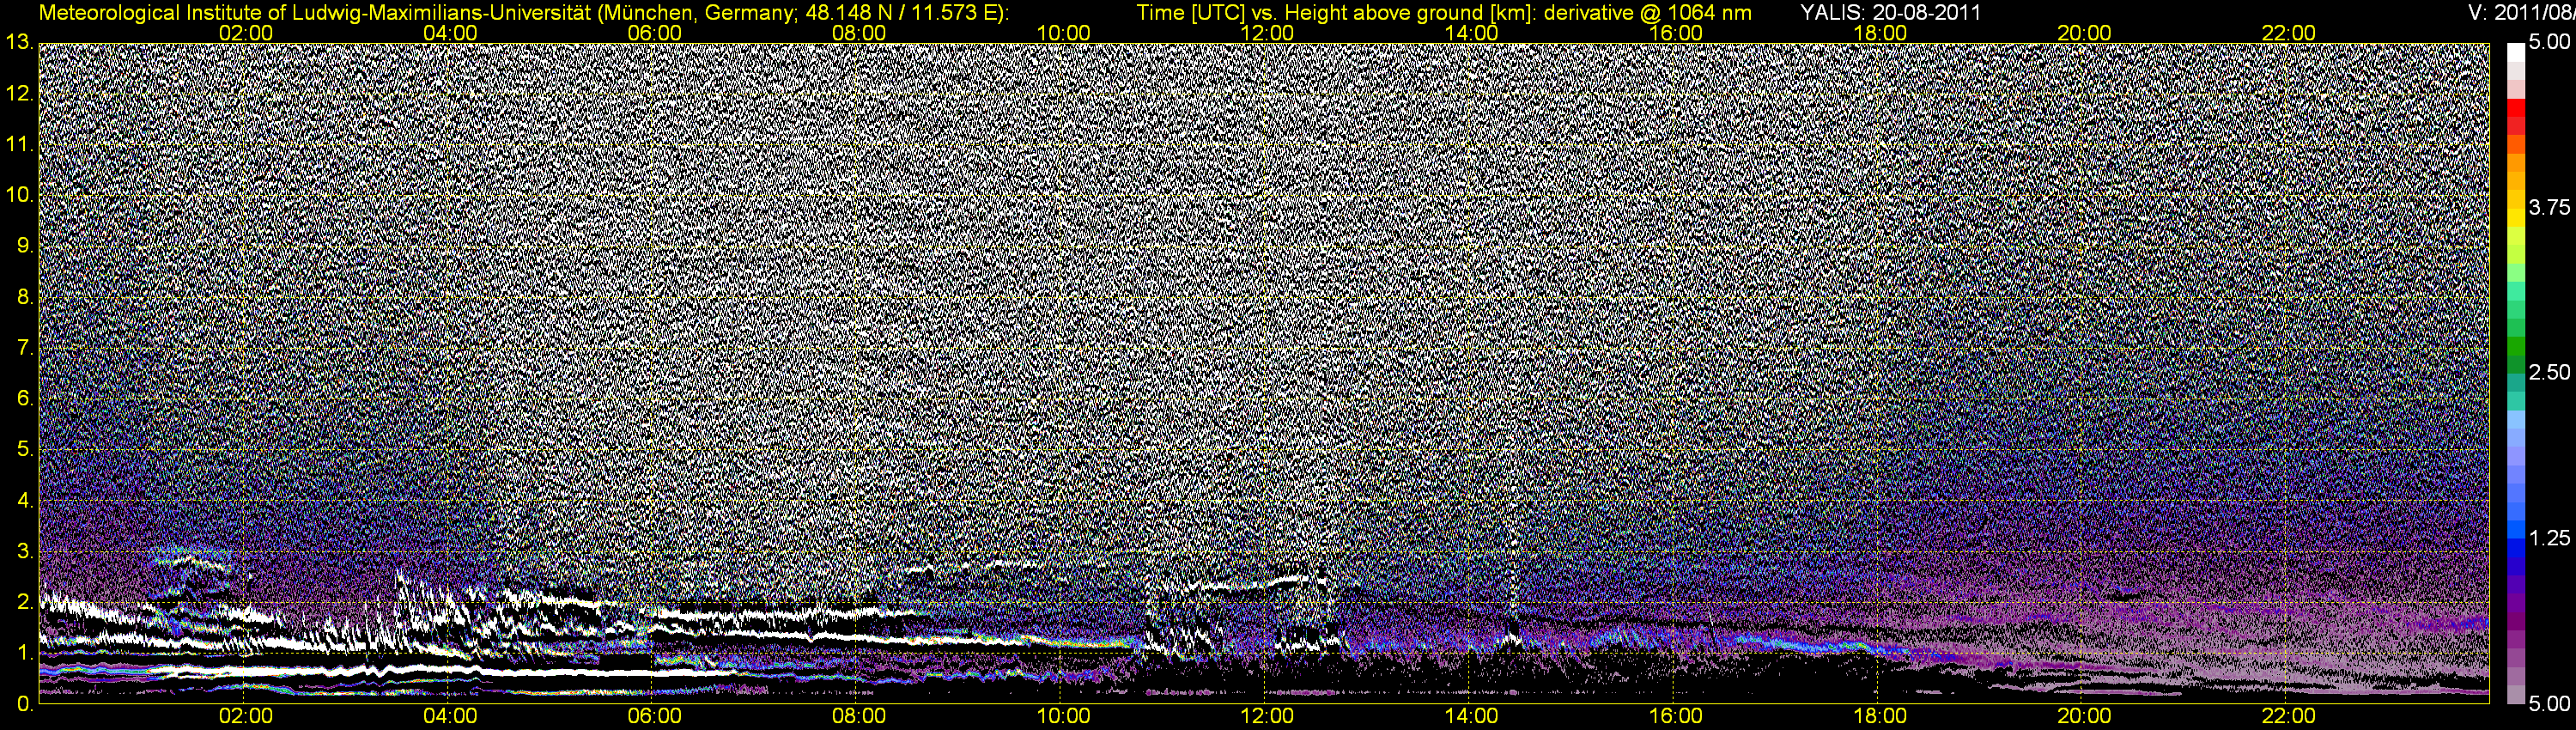Click the '18:00' label on the upper time axis
The image size is (2576, 730).
(1880, 33)
